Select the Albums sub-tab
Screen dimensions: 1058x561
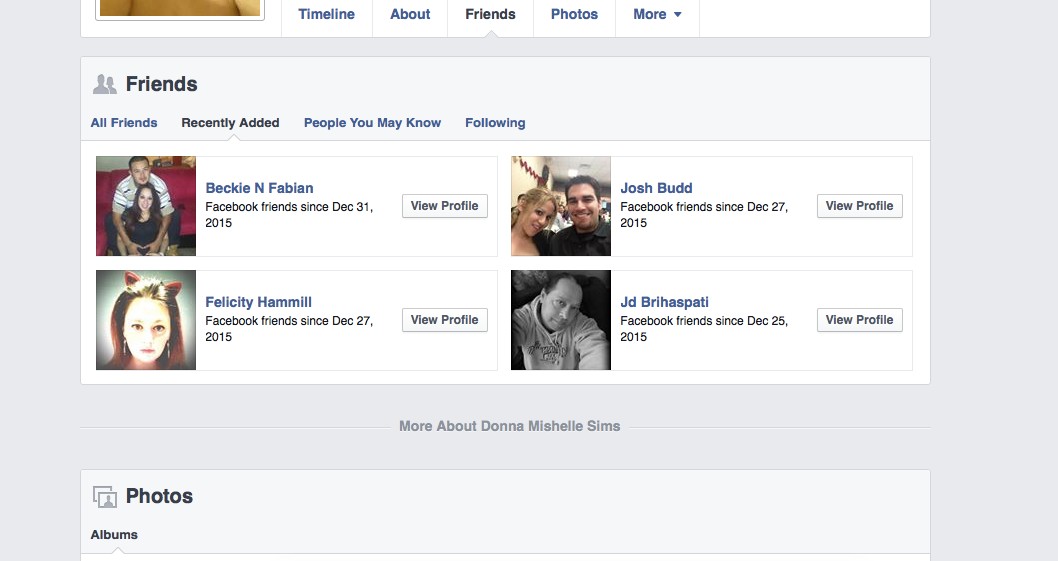[x=114, y=535]
